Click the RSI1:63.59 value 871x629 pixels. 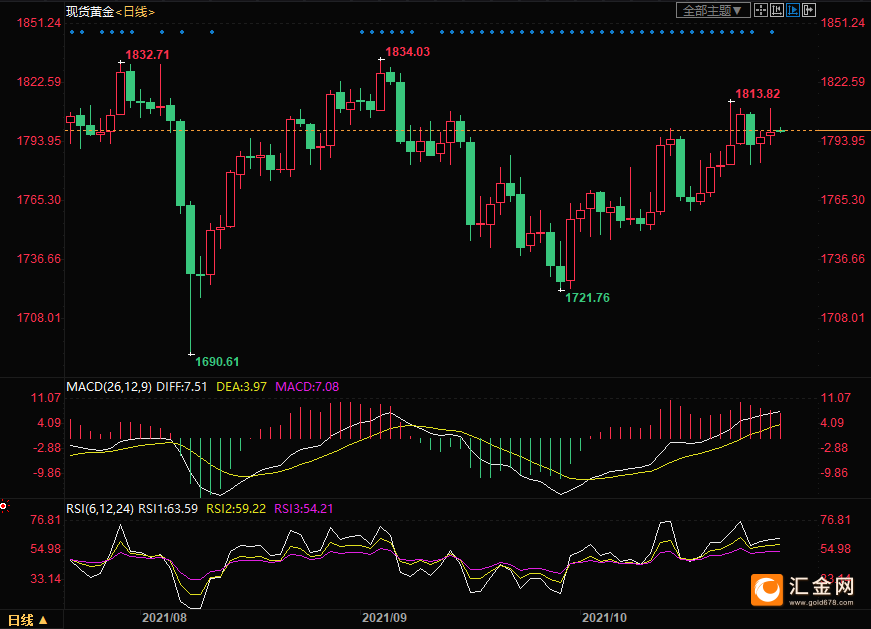coord(168,508)
